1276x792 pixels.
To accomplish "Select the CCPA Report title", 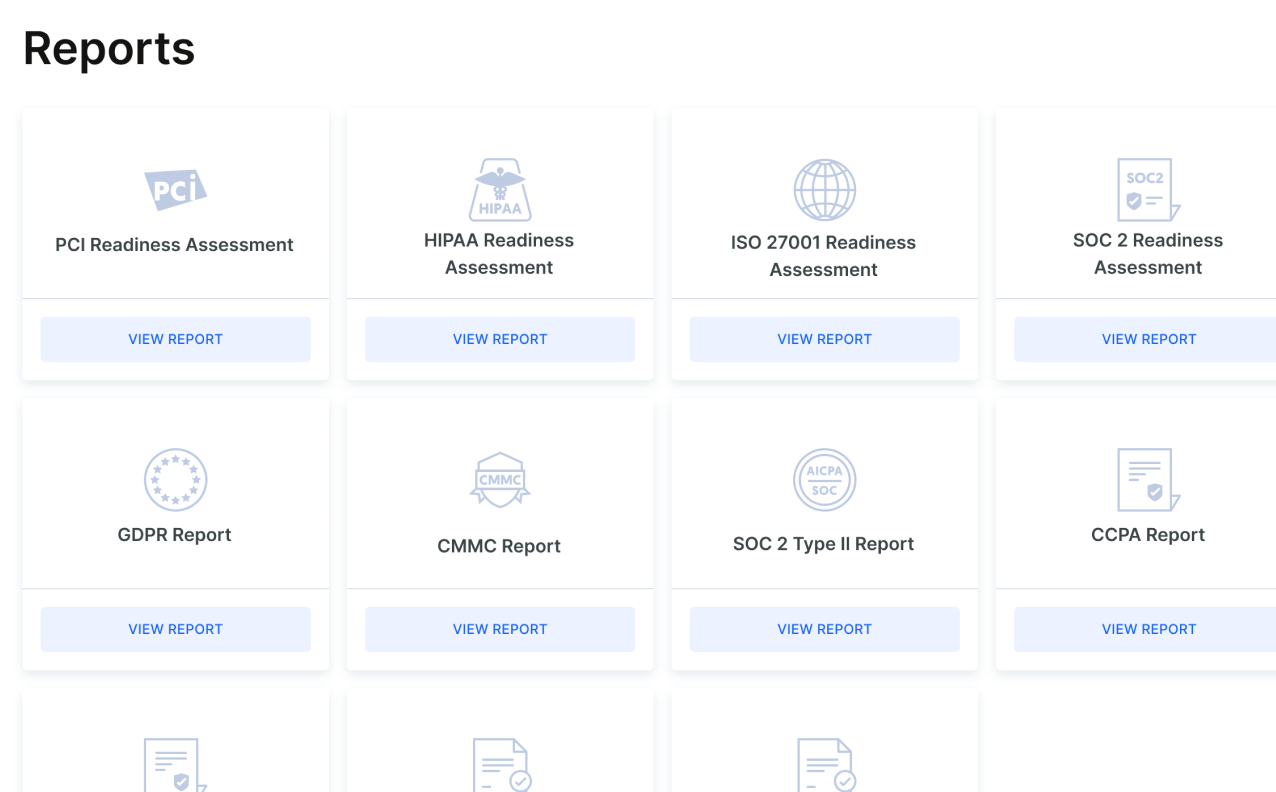I will (x=1148, y=535).
